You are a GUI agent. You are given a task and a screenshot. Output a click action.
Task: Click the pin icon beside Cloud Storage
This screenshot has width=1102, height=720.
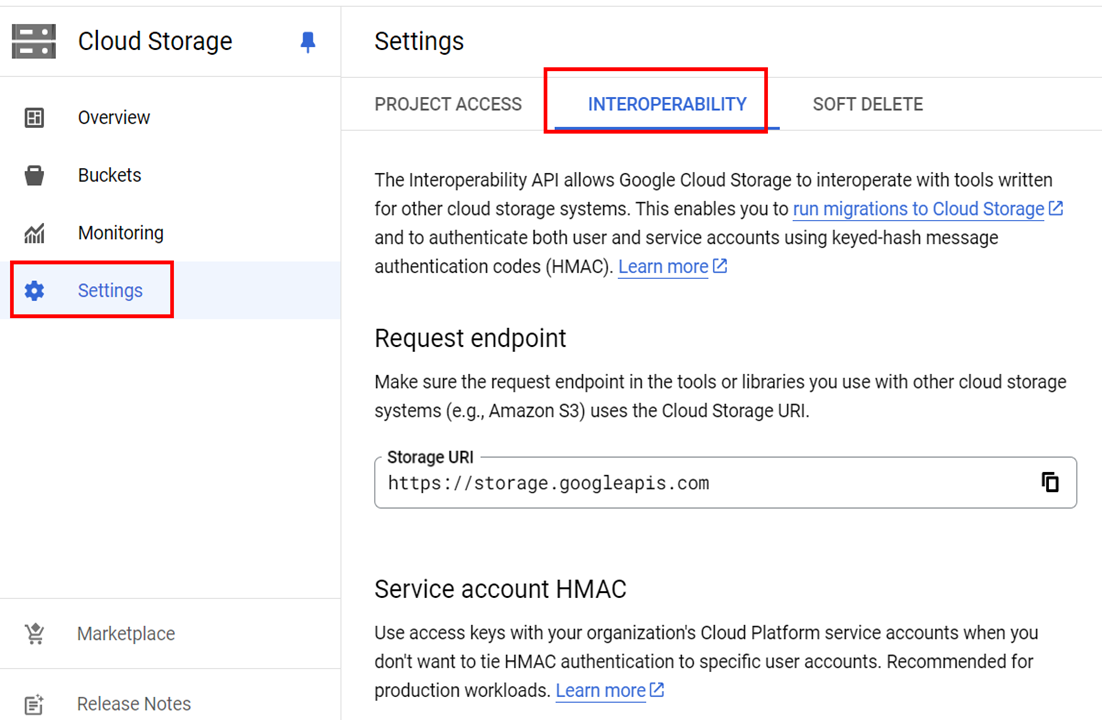pos(308,42)
